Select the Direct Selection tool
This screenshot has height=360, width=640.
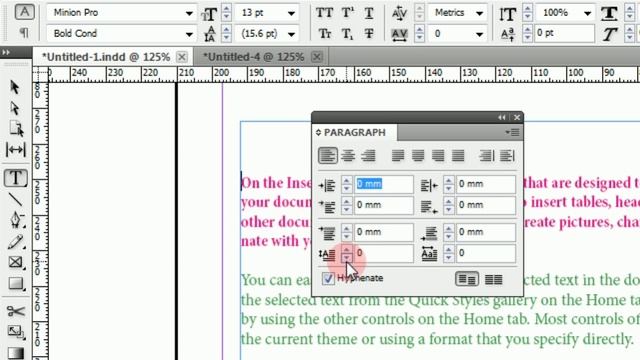click(15, 109)
